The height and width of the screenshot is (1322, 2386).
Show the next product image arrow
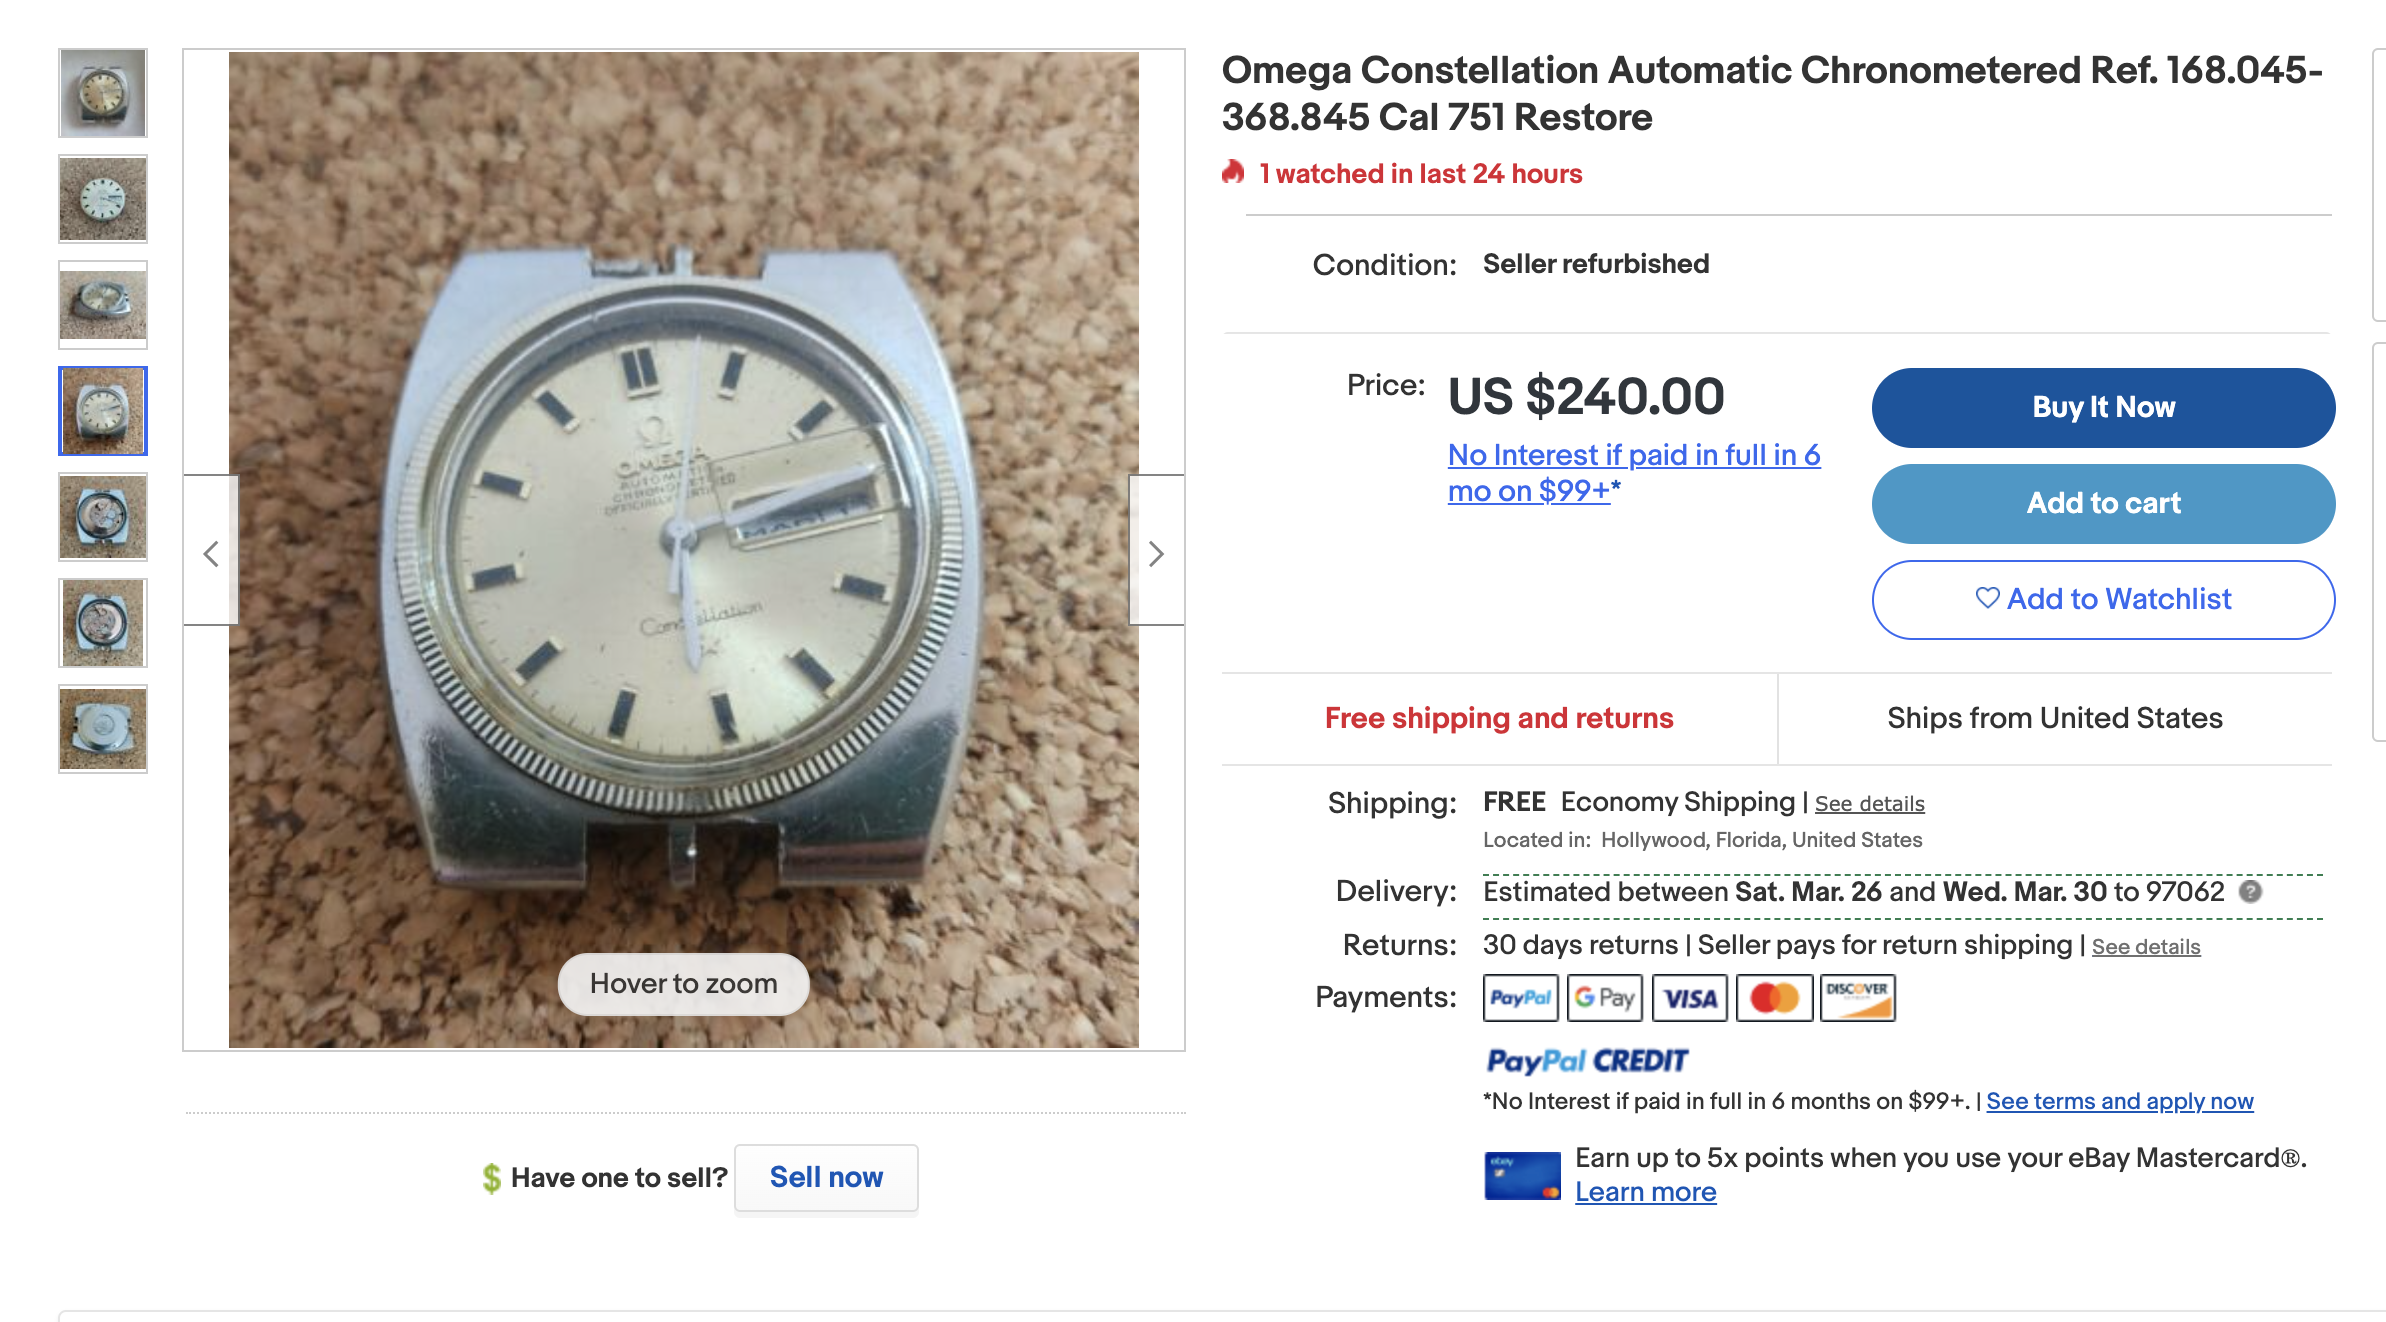tap(1156, 553)
